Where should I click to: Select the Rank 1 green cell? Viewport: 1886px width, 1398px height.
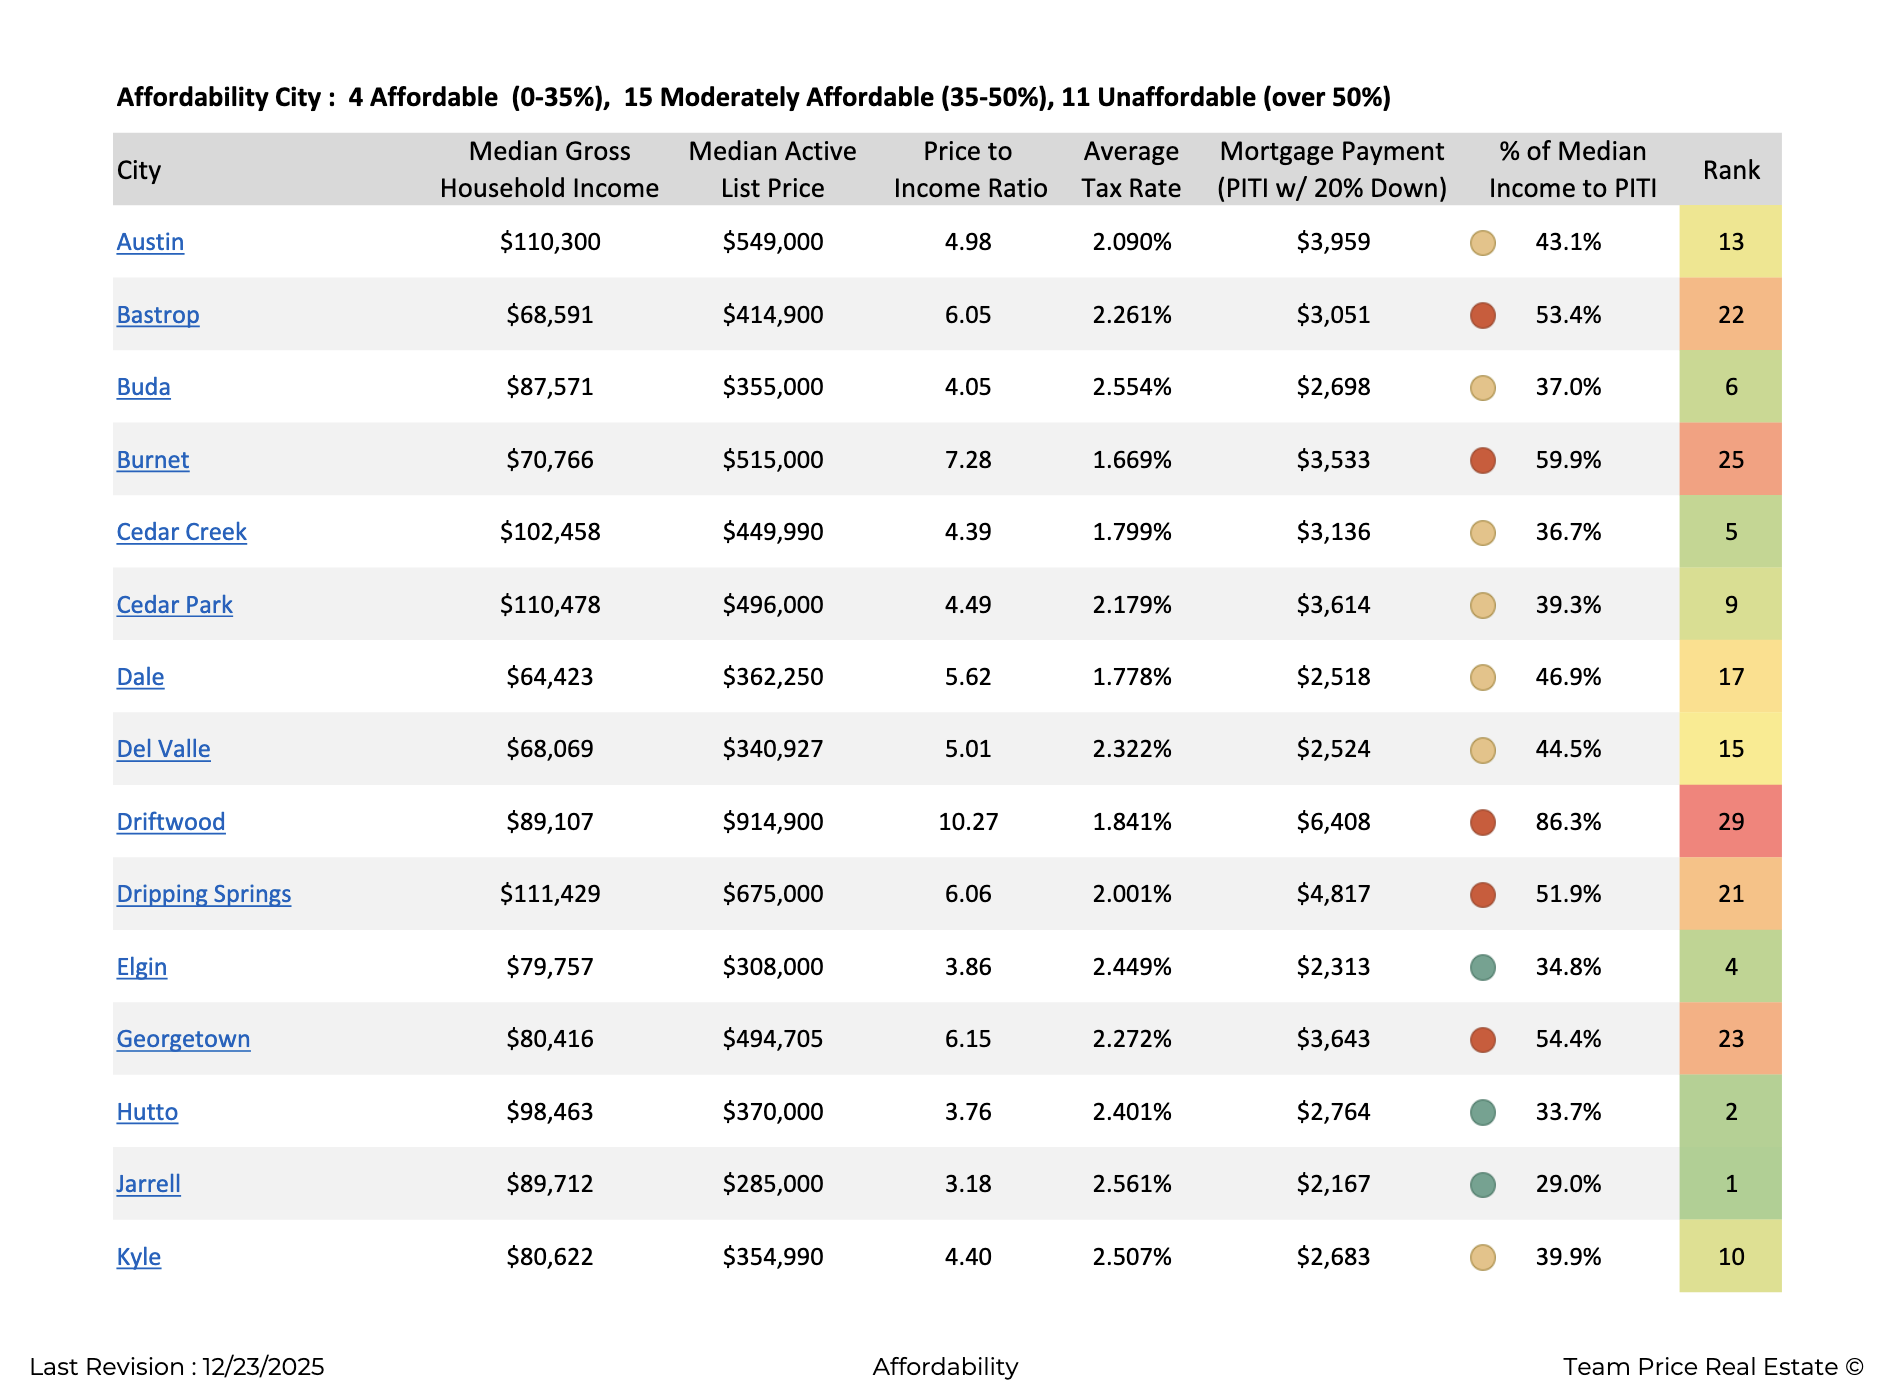(x=1730, y=1184)
